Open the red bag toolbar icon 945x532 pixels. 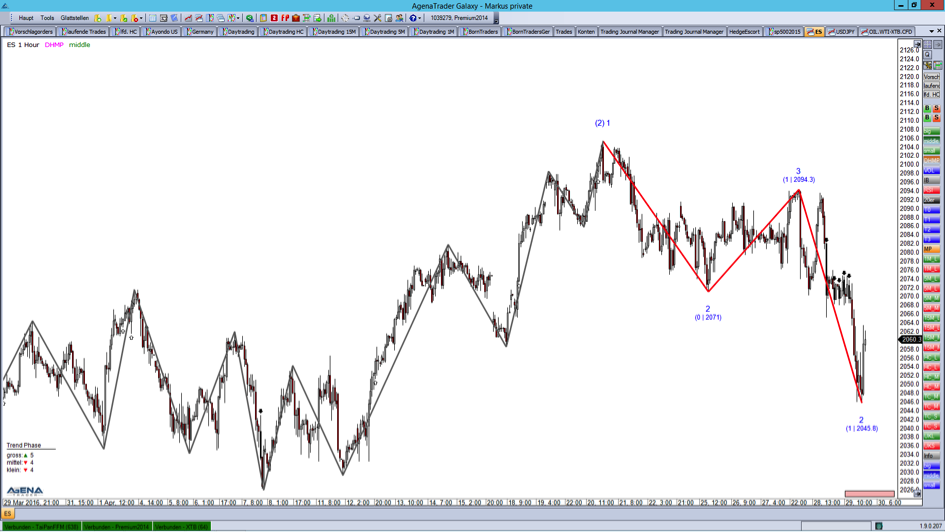point(296,18)
